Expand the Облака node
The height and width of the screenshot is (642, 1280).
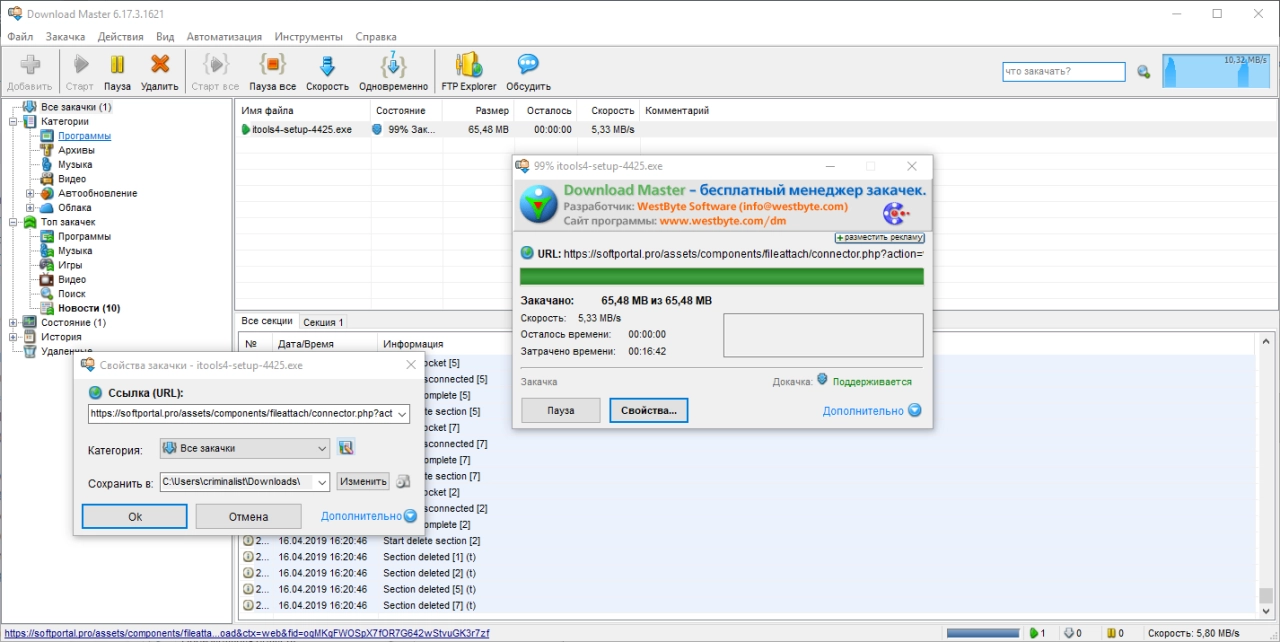pyautogui.click(x=30, y=208)
